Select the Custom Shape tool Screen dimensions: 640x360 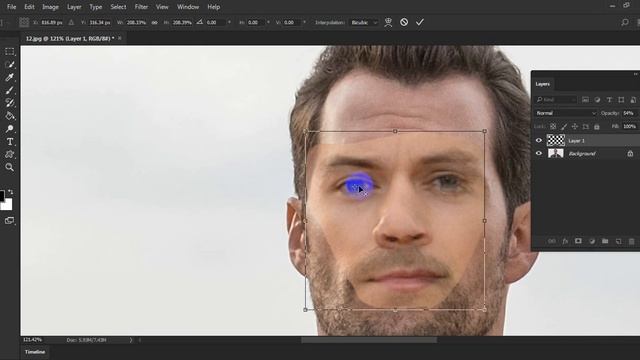click(x=9, y=154)
